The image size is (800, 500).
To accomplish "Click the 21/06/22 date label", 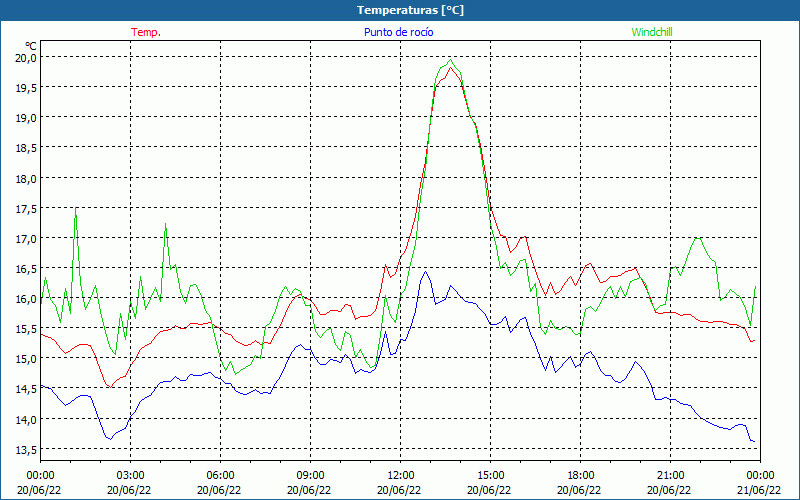I will [x=760, y=490].
